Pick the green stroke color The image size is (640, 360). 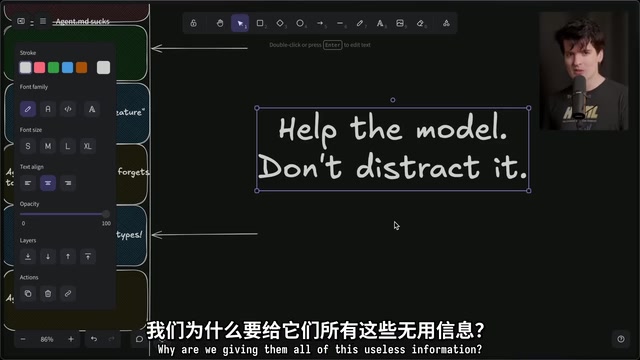[53, 67]
